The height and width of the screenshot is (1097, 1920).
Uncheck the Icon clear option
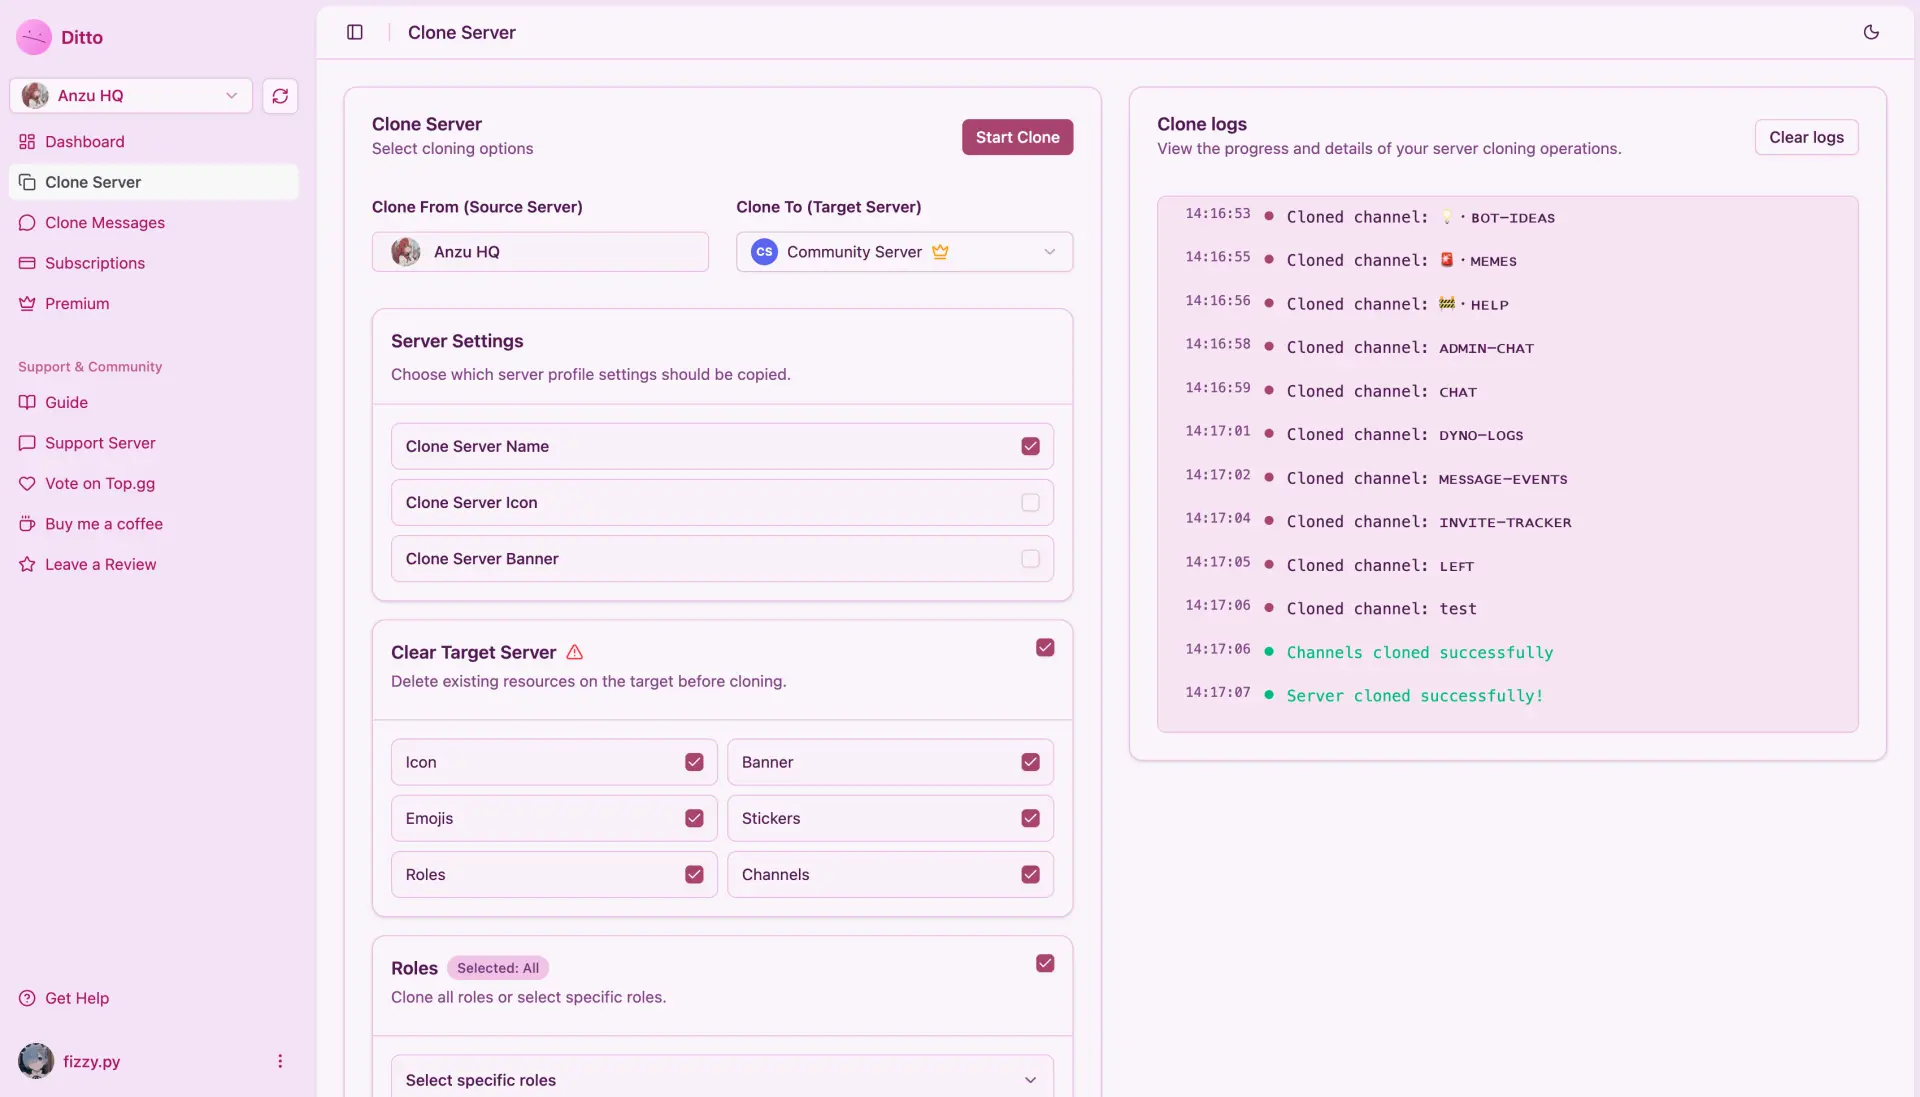tap(694, 762)
